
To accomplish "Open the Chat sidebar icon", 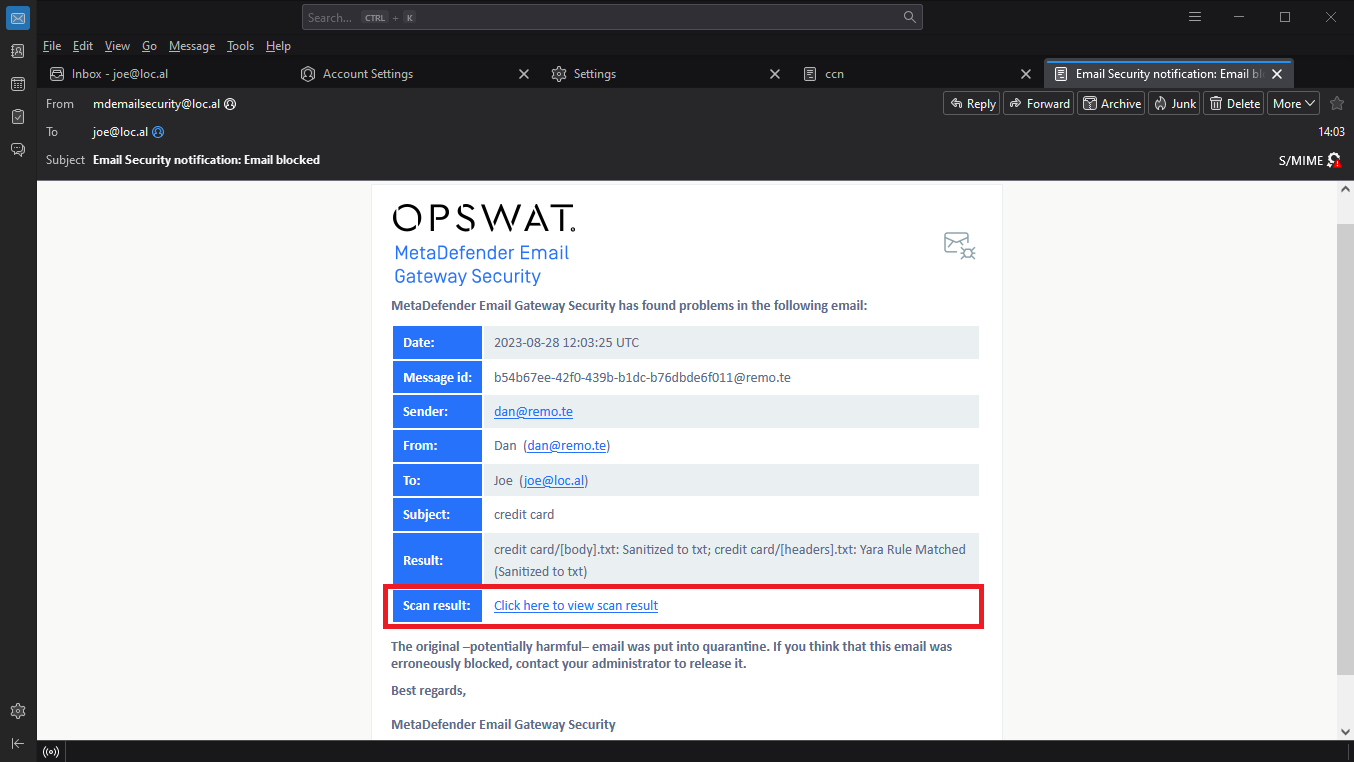I will click(x=17, y=150).
